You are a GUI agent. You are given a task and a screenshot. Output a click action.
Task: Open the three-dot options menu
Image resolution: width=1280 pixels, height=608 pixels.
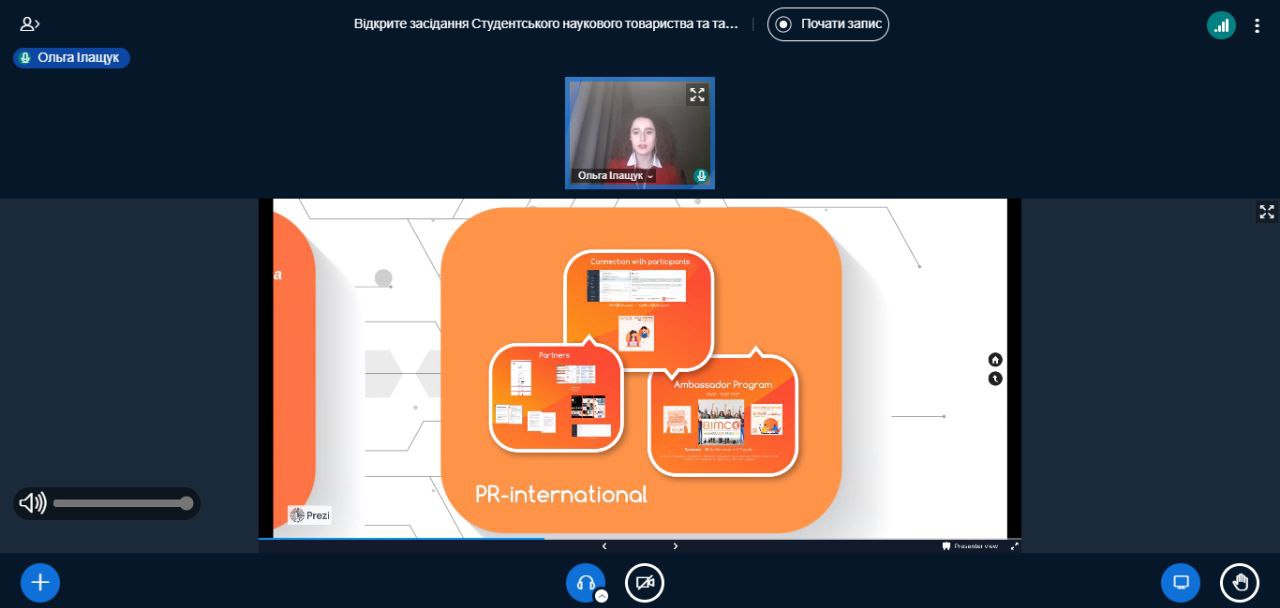1258,26
